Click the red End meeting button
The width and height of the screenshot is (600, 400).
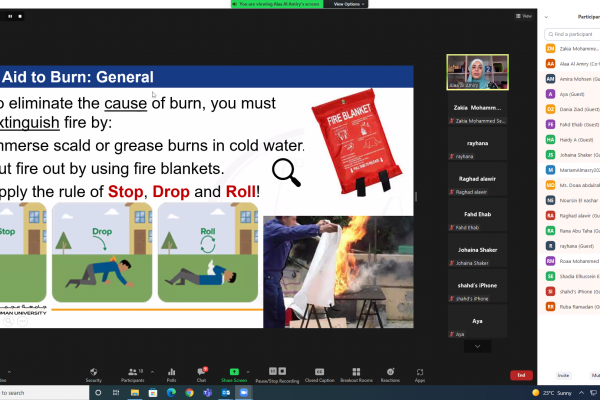click(521, 375)
